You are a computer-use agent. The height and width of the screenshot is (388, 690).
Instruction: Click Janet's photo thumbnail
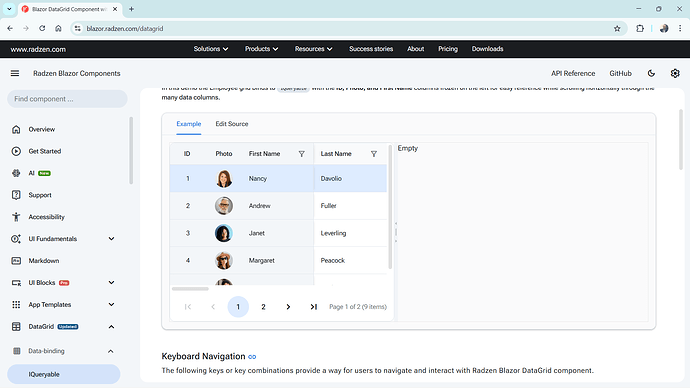point(224,233)
